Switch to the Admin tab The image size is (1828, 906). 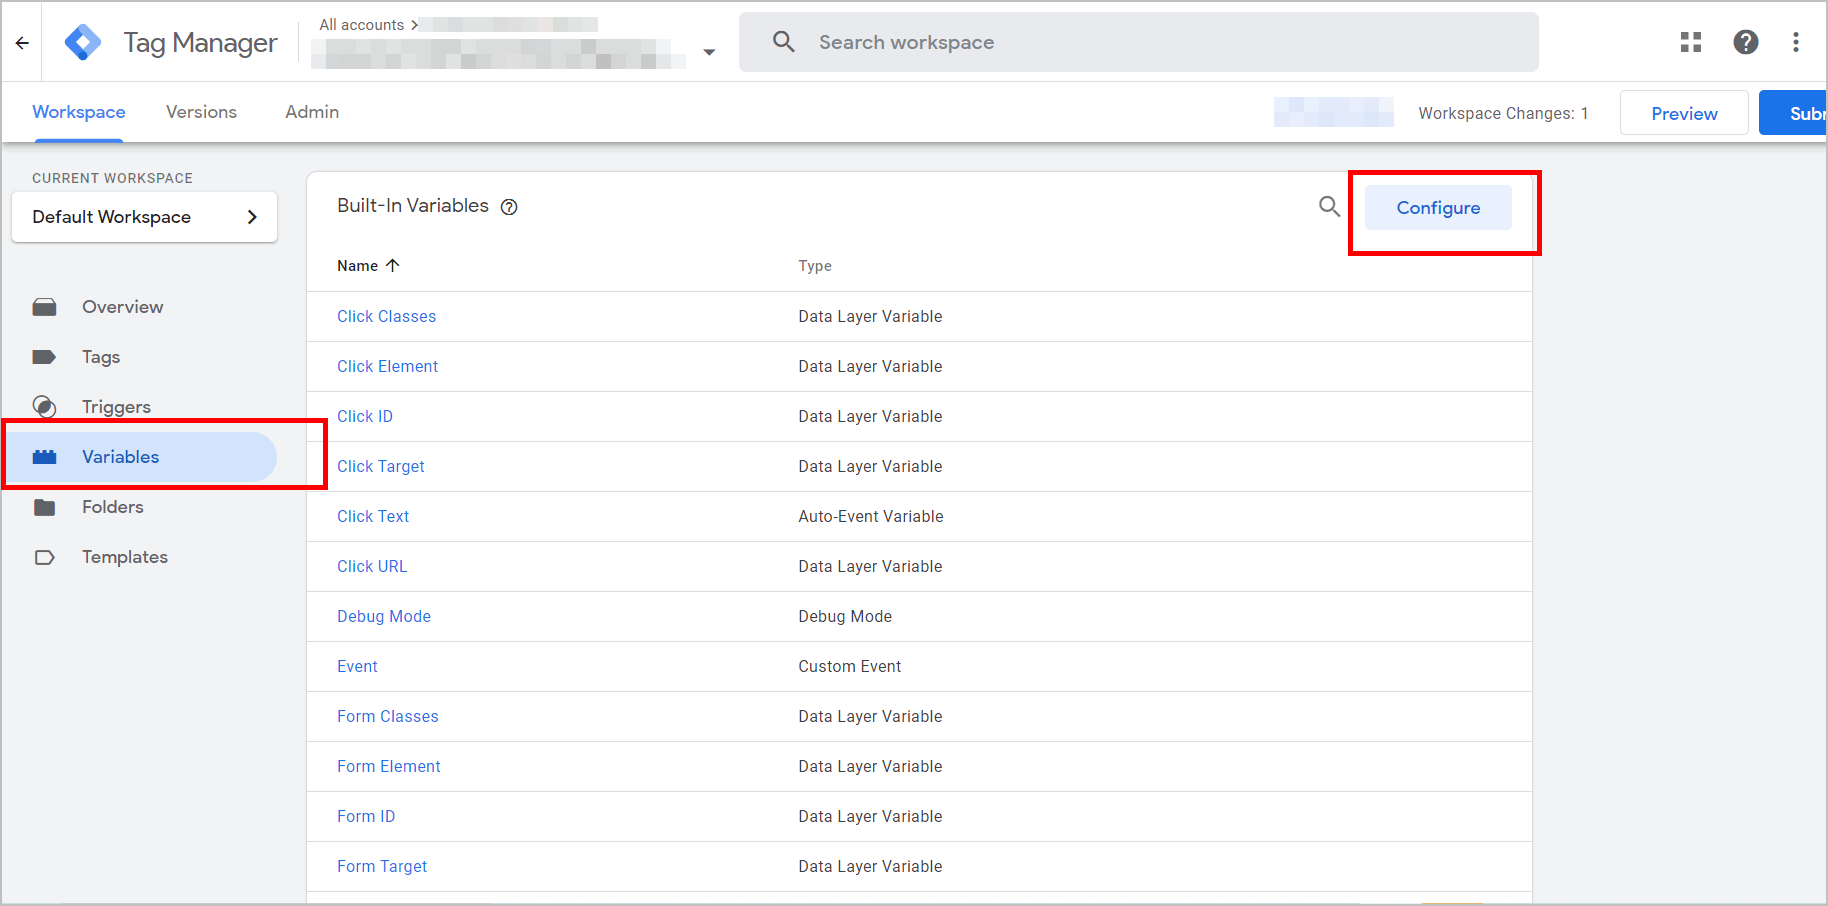[311, 111]
